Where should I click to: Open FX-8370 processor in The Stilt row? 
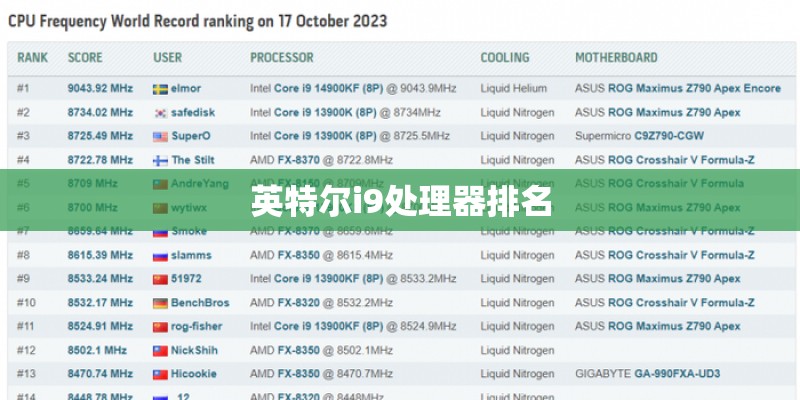click(x=298, y=160)
